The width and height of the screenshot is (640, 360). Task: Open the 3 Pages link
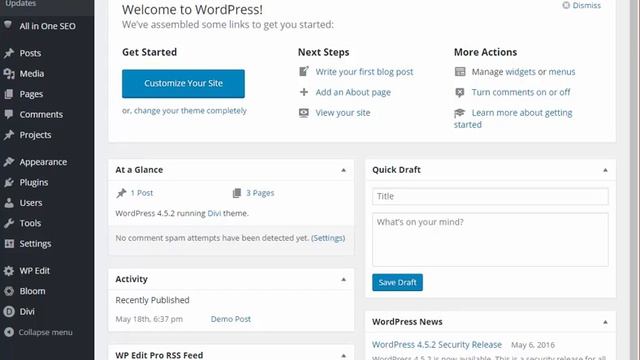coord(260,193)
